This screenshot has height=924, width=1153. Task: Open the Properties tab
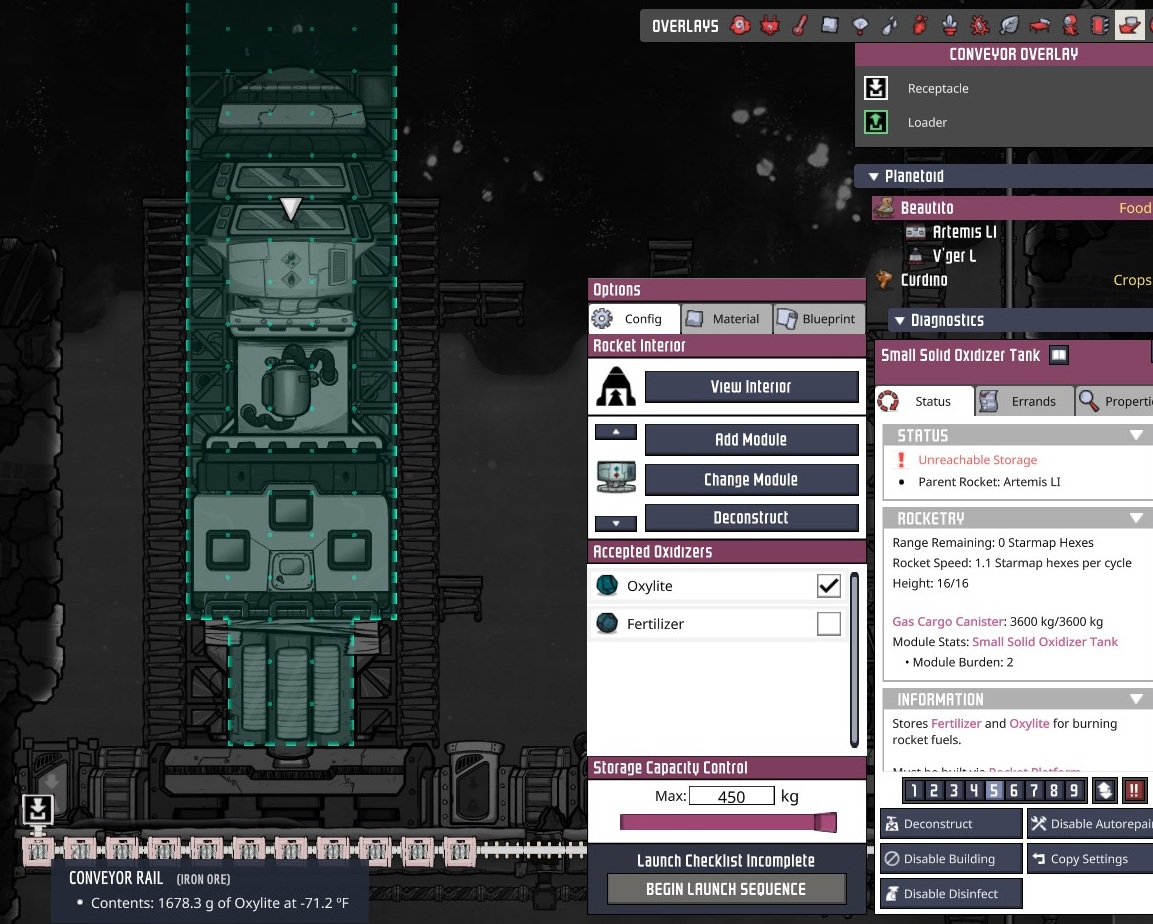tap(1115, 401)
